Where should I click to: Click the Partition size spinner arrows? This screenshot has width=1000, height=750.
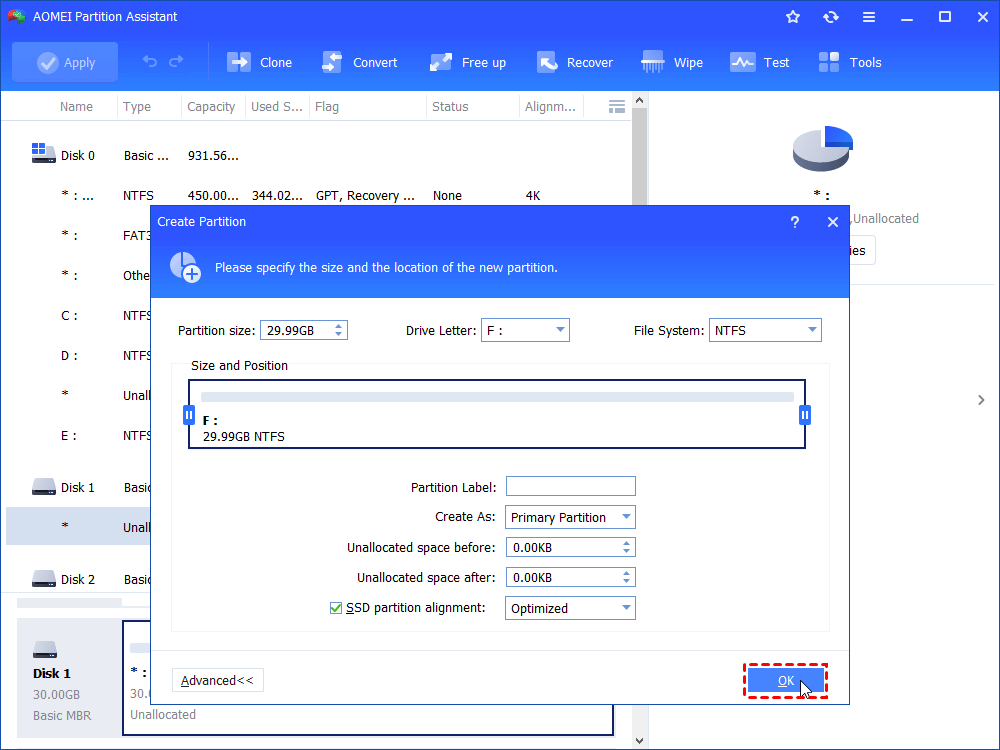click(339, 330)
